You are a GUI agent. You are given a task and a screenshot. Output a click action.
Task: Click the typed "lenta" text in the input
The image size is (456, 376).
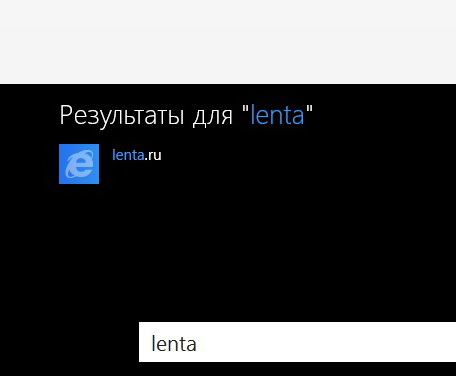pyautogui.click(x=174, y=344)
